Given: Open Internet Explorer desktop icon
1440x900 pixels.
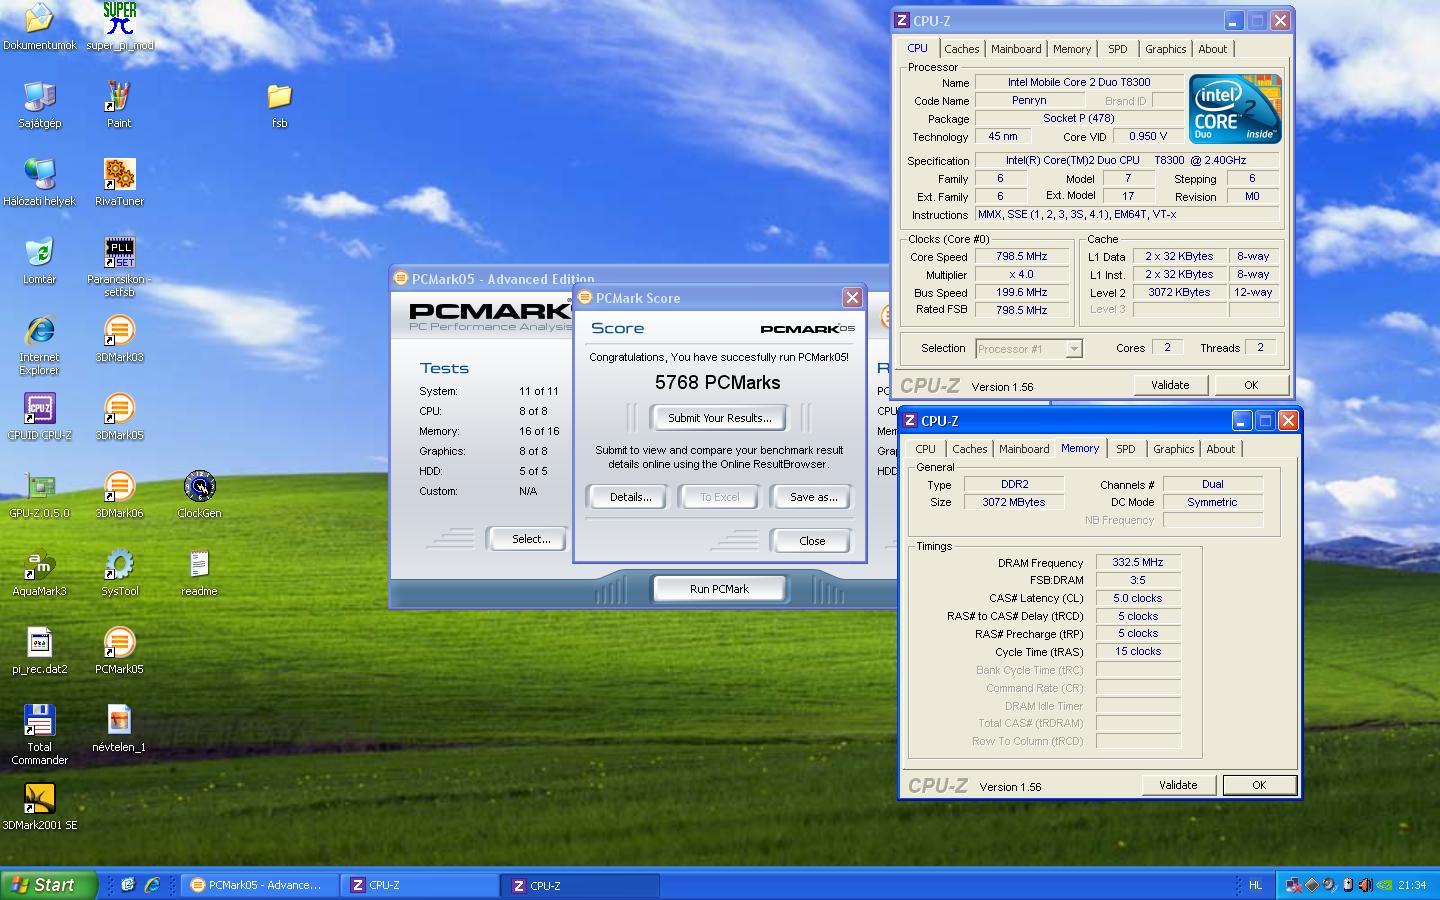Looking at the screenshot, I should coord(39,344).
